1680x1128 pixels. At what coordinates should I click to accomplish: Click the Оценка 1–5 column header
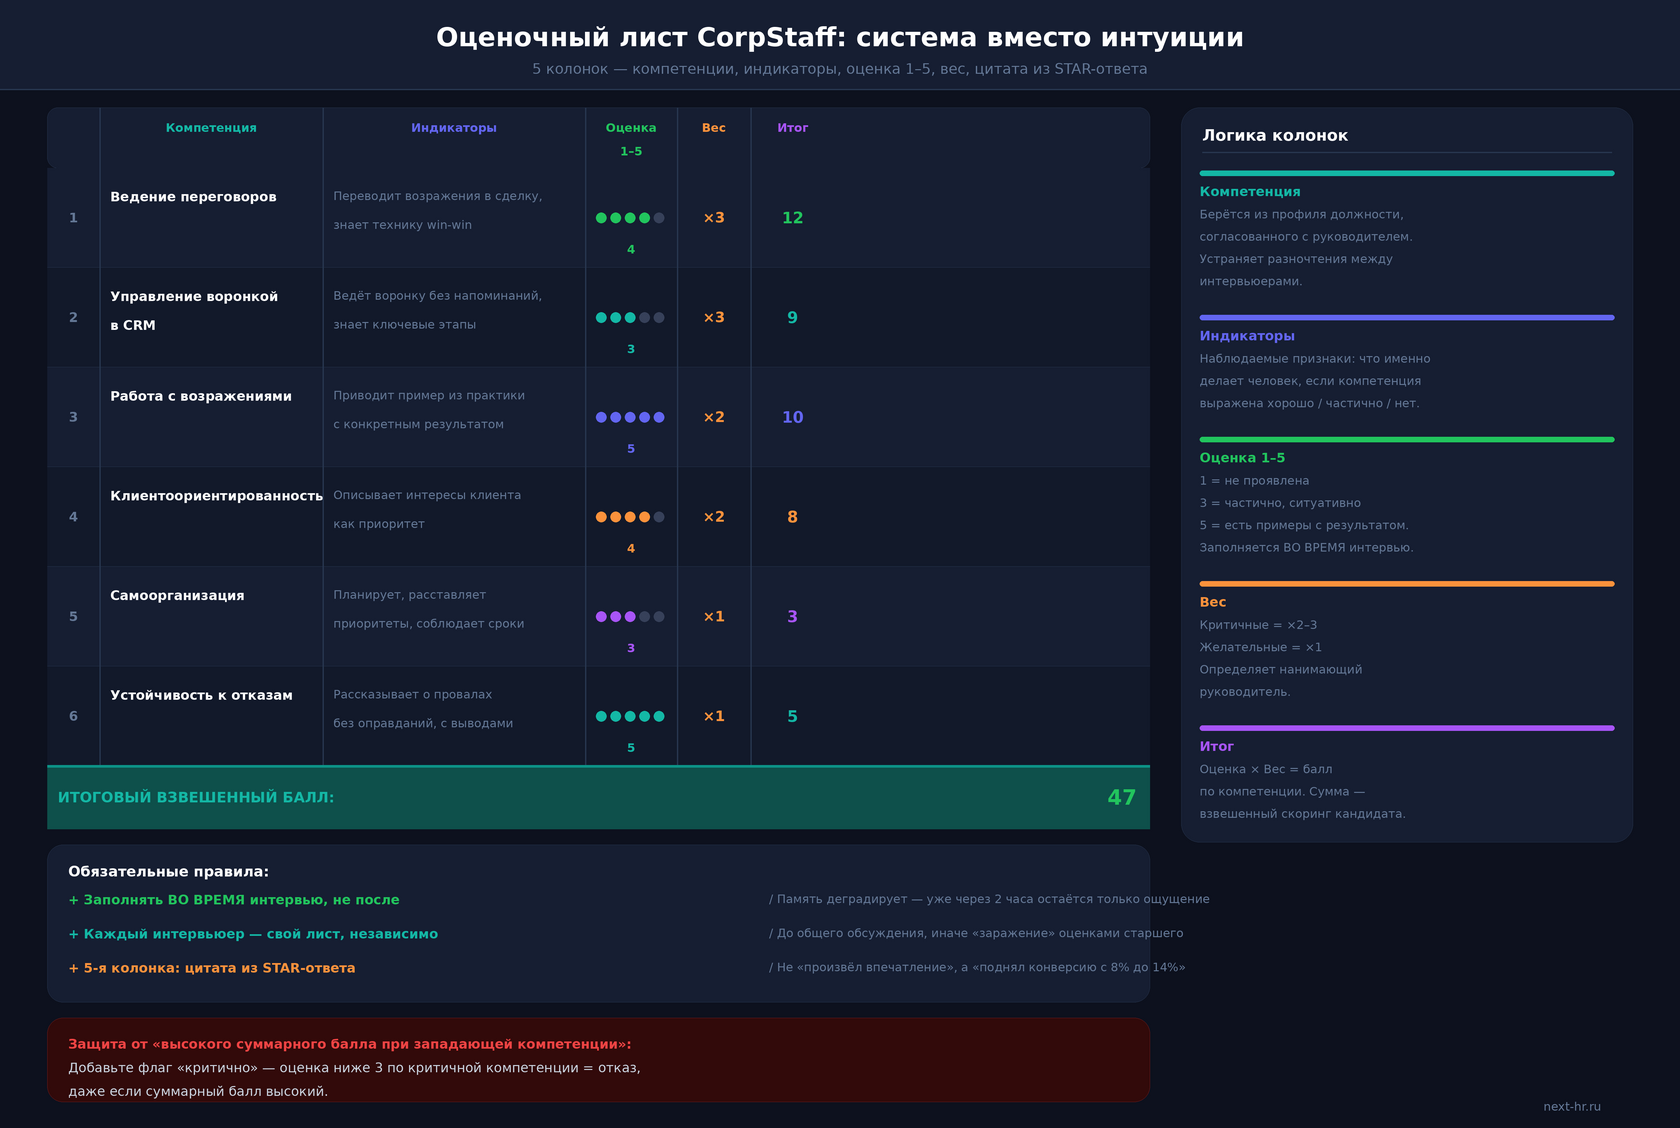tap(631, 140)
